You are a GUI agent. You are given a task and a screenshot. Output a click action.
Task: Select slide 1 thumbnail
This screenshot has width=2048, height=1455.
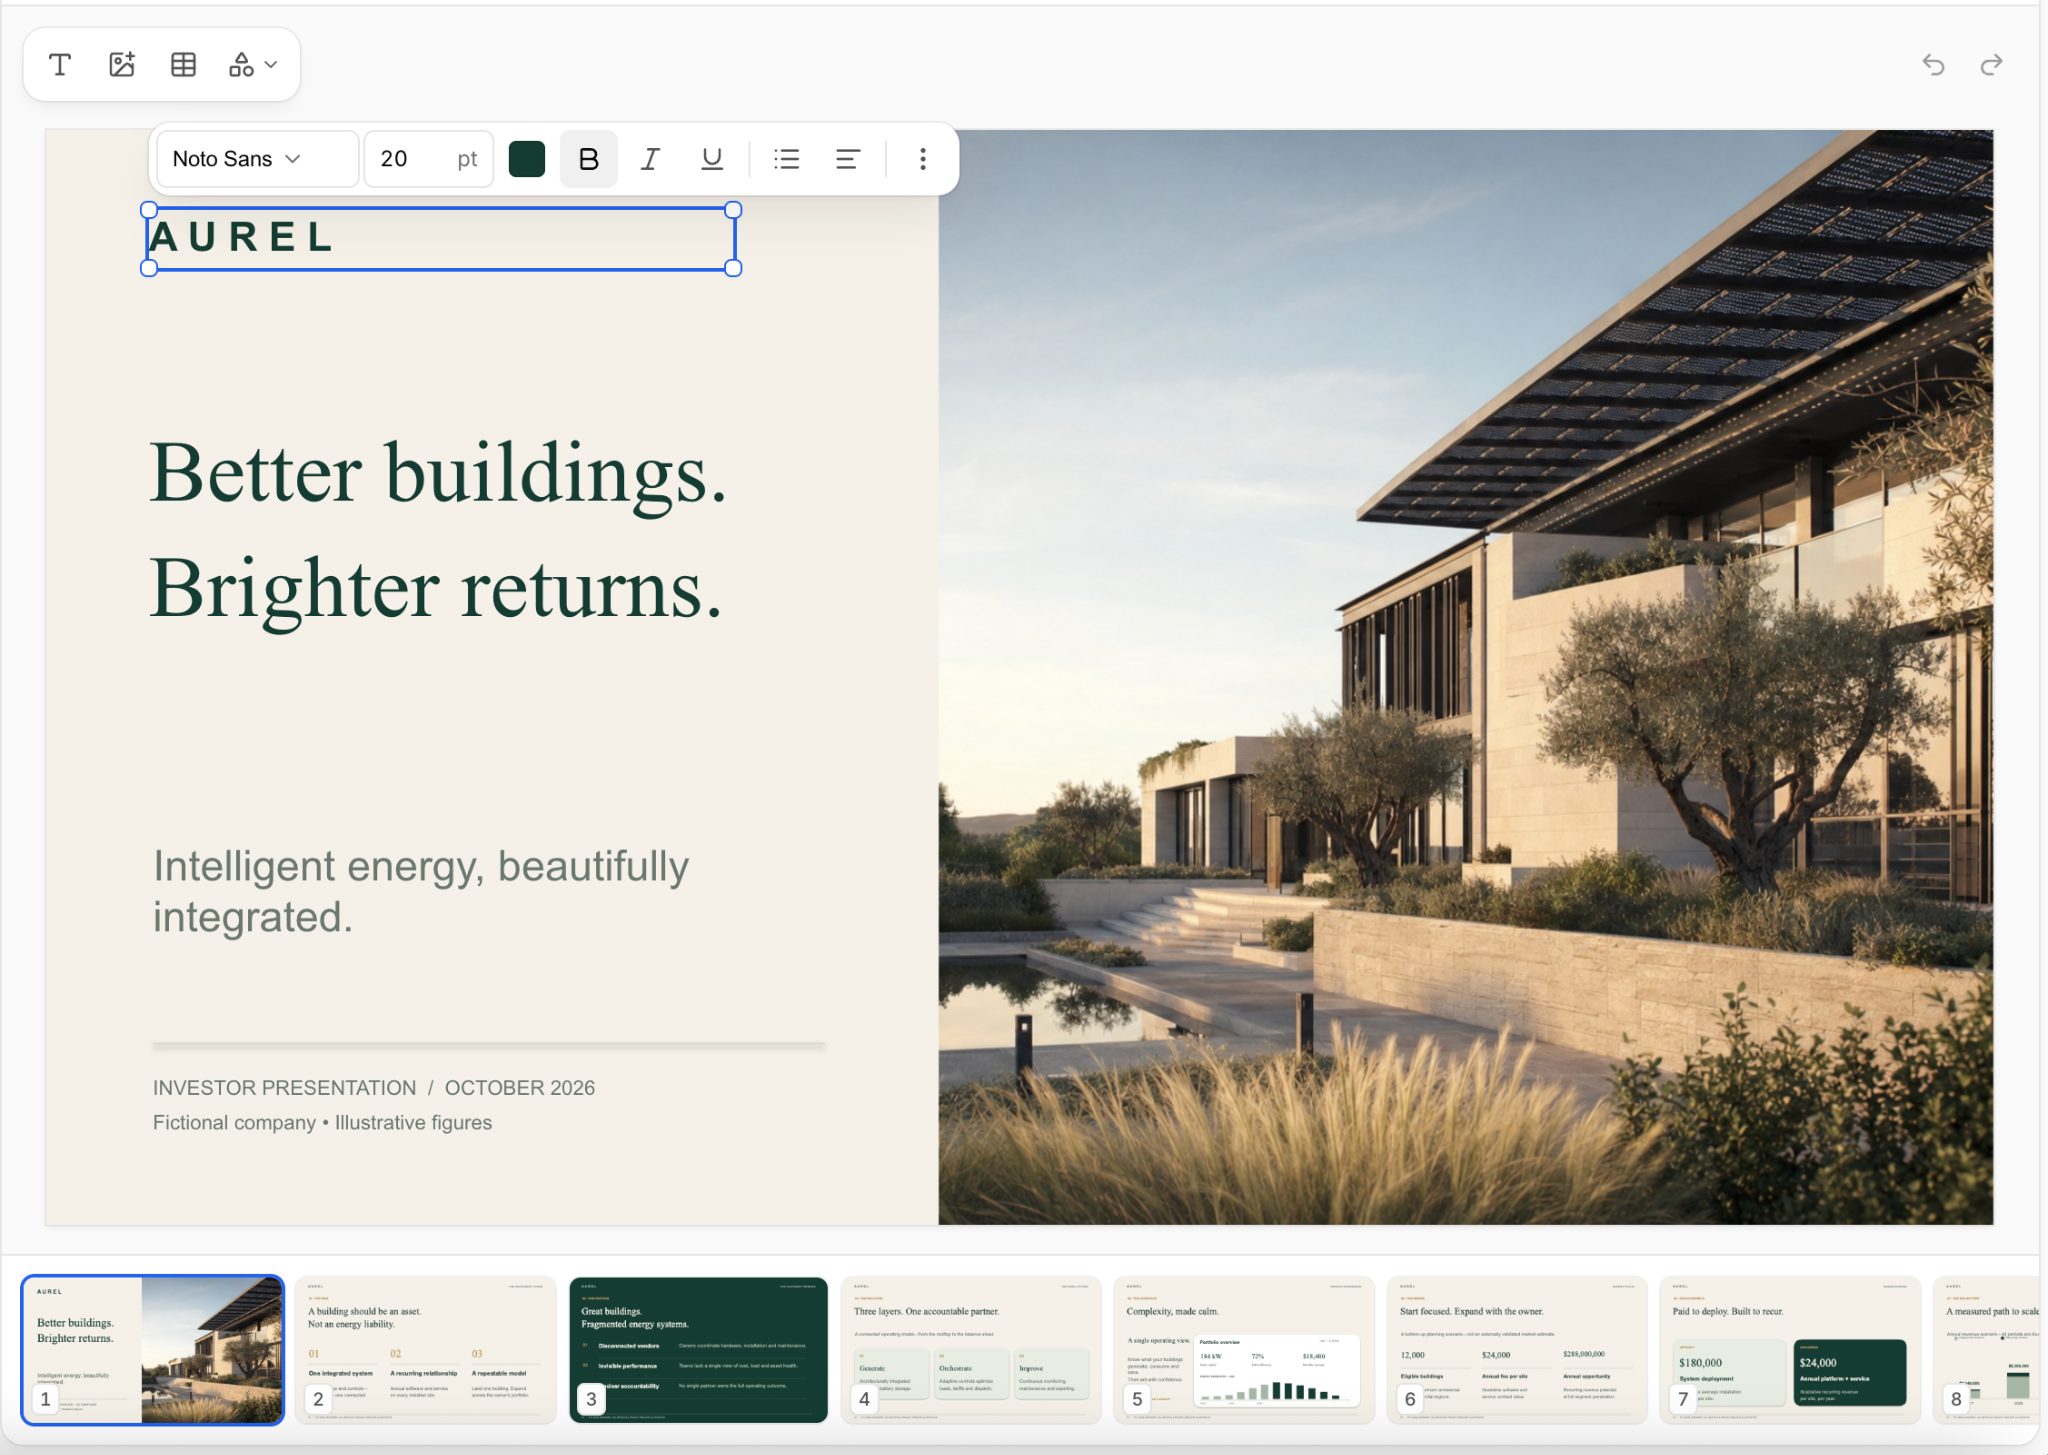(153, 1350)
